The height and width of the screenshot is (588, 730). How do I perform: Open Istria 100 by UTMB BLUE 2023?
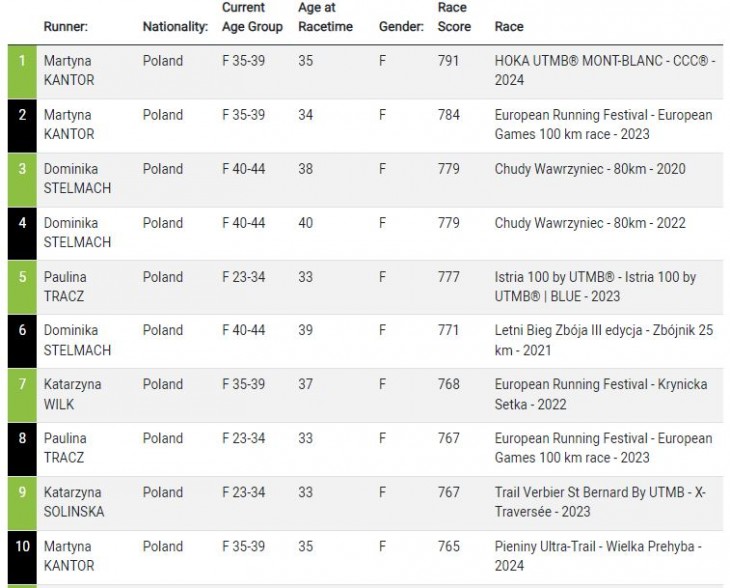point(595,286)
